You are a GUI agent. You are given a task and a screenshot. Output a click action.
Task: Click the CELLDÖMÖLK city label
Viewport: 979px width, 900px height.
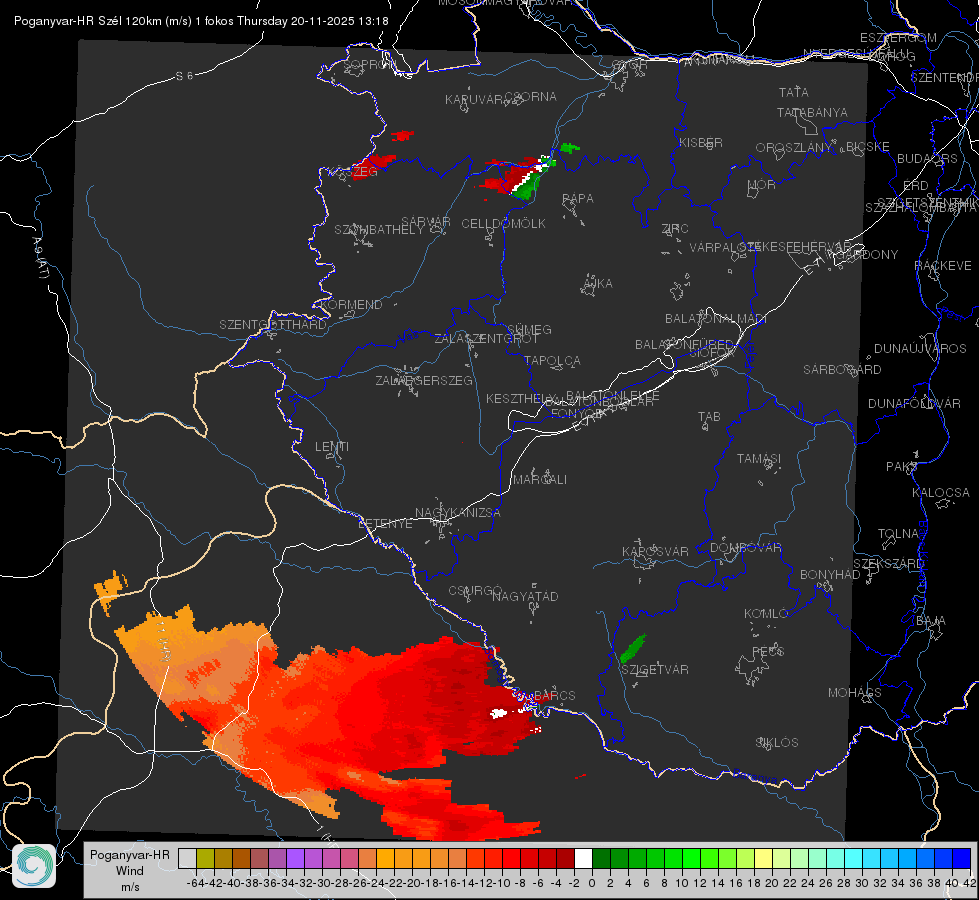(503, 223)
